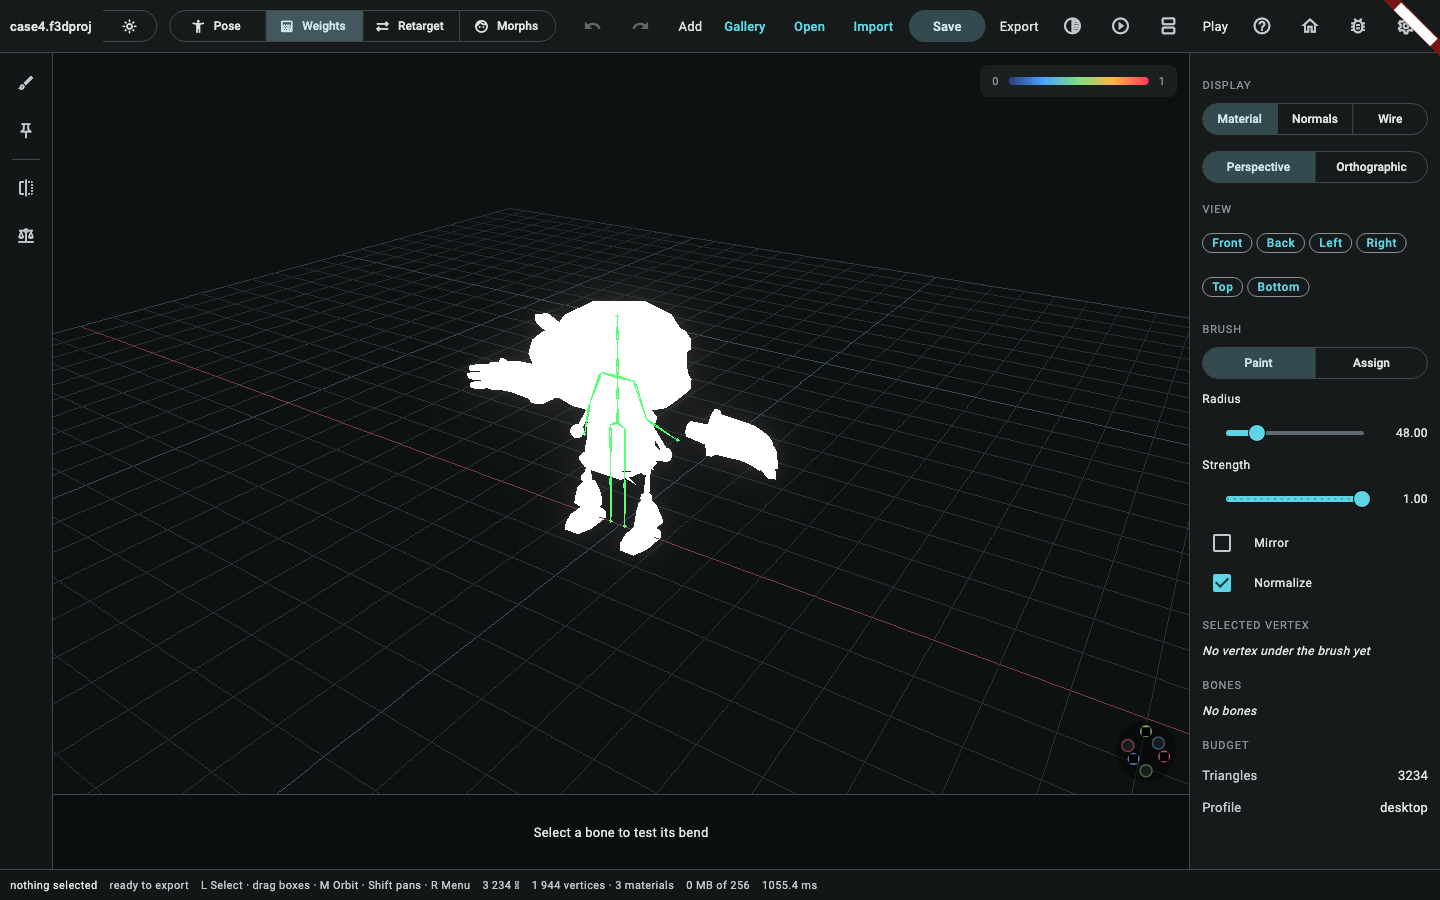Click the orientation gizmo in viewport
Screen dimensions: 1440x900
coord(1145,751)
